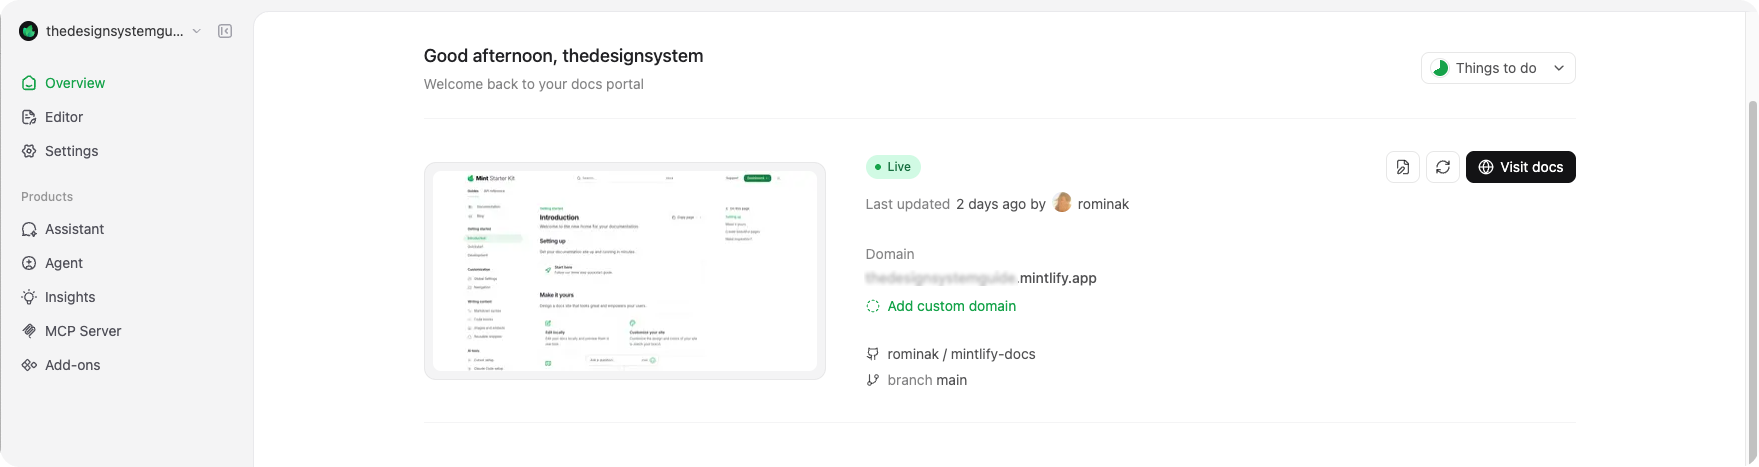This screenshot has width=1759, height=467.
Task: Click the Editor pencil-page icon
Action: tap(29, 117)
